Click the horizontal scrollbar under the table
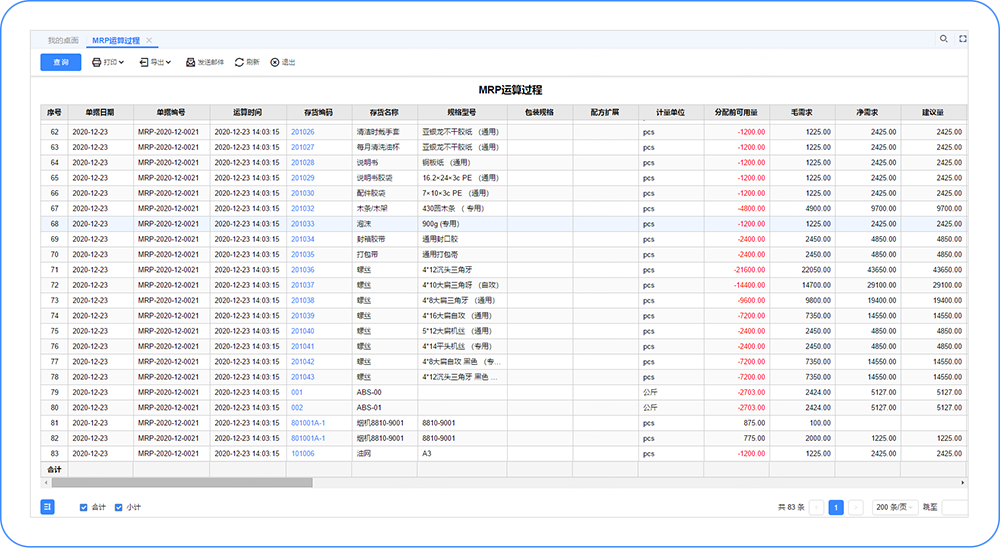Viewport: 1000px width, 548px height. point(180,482)
